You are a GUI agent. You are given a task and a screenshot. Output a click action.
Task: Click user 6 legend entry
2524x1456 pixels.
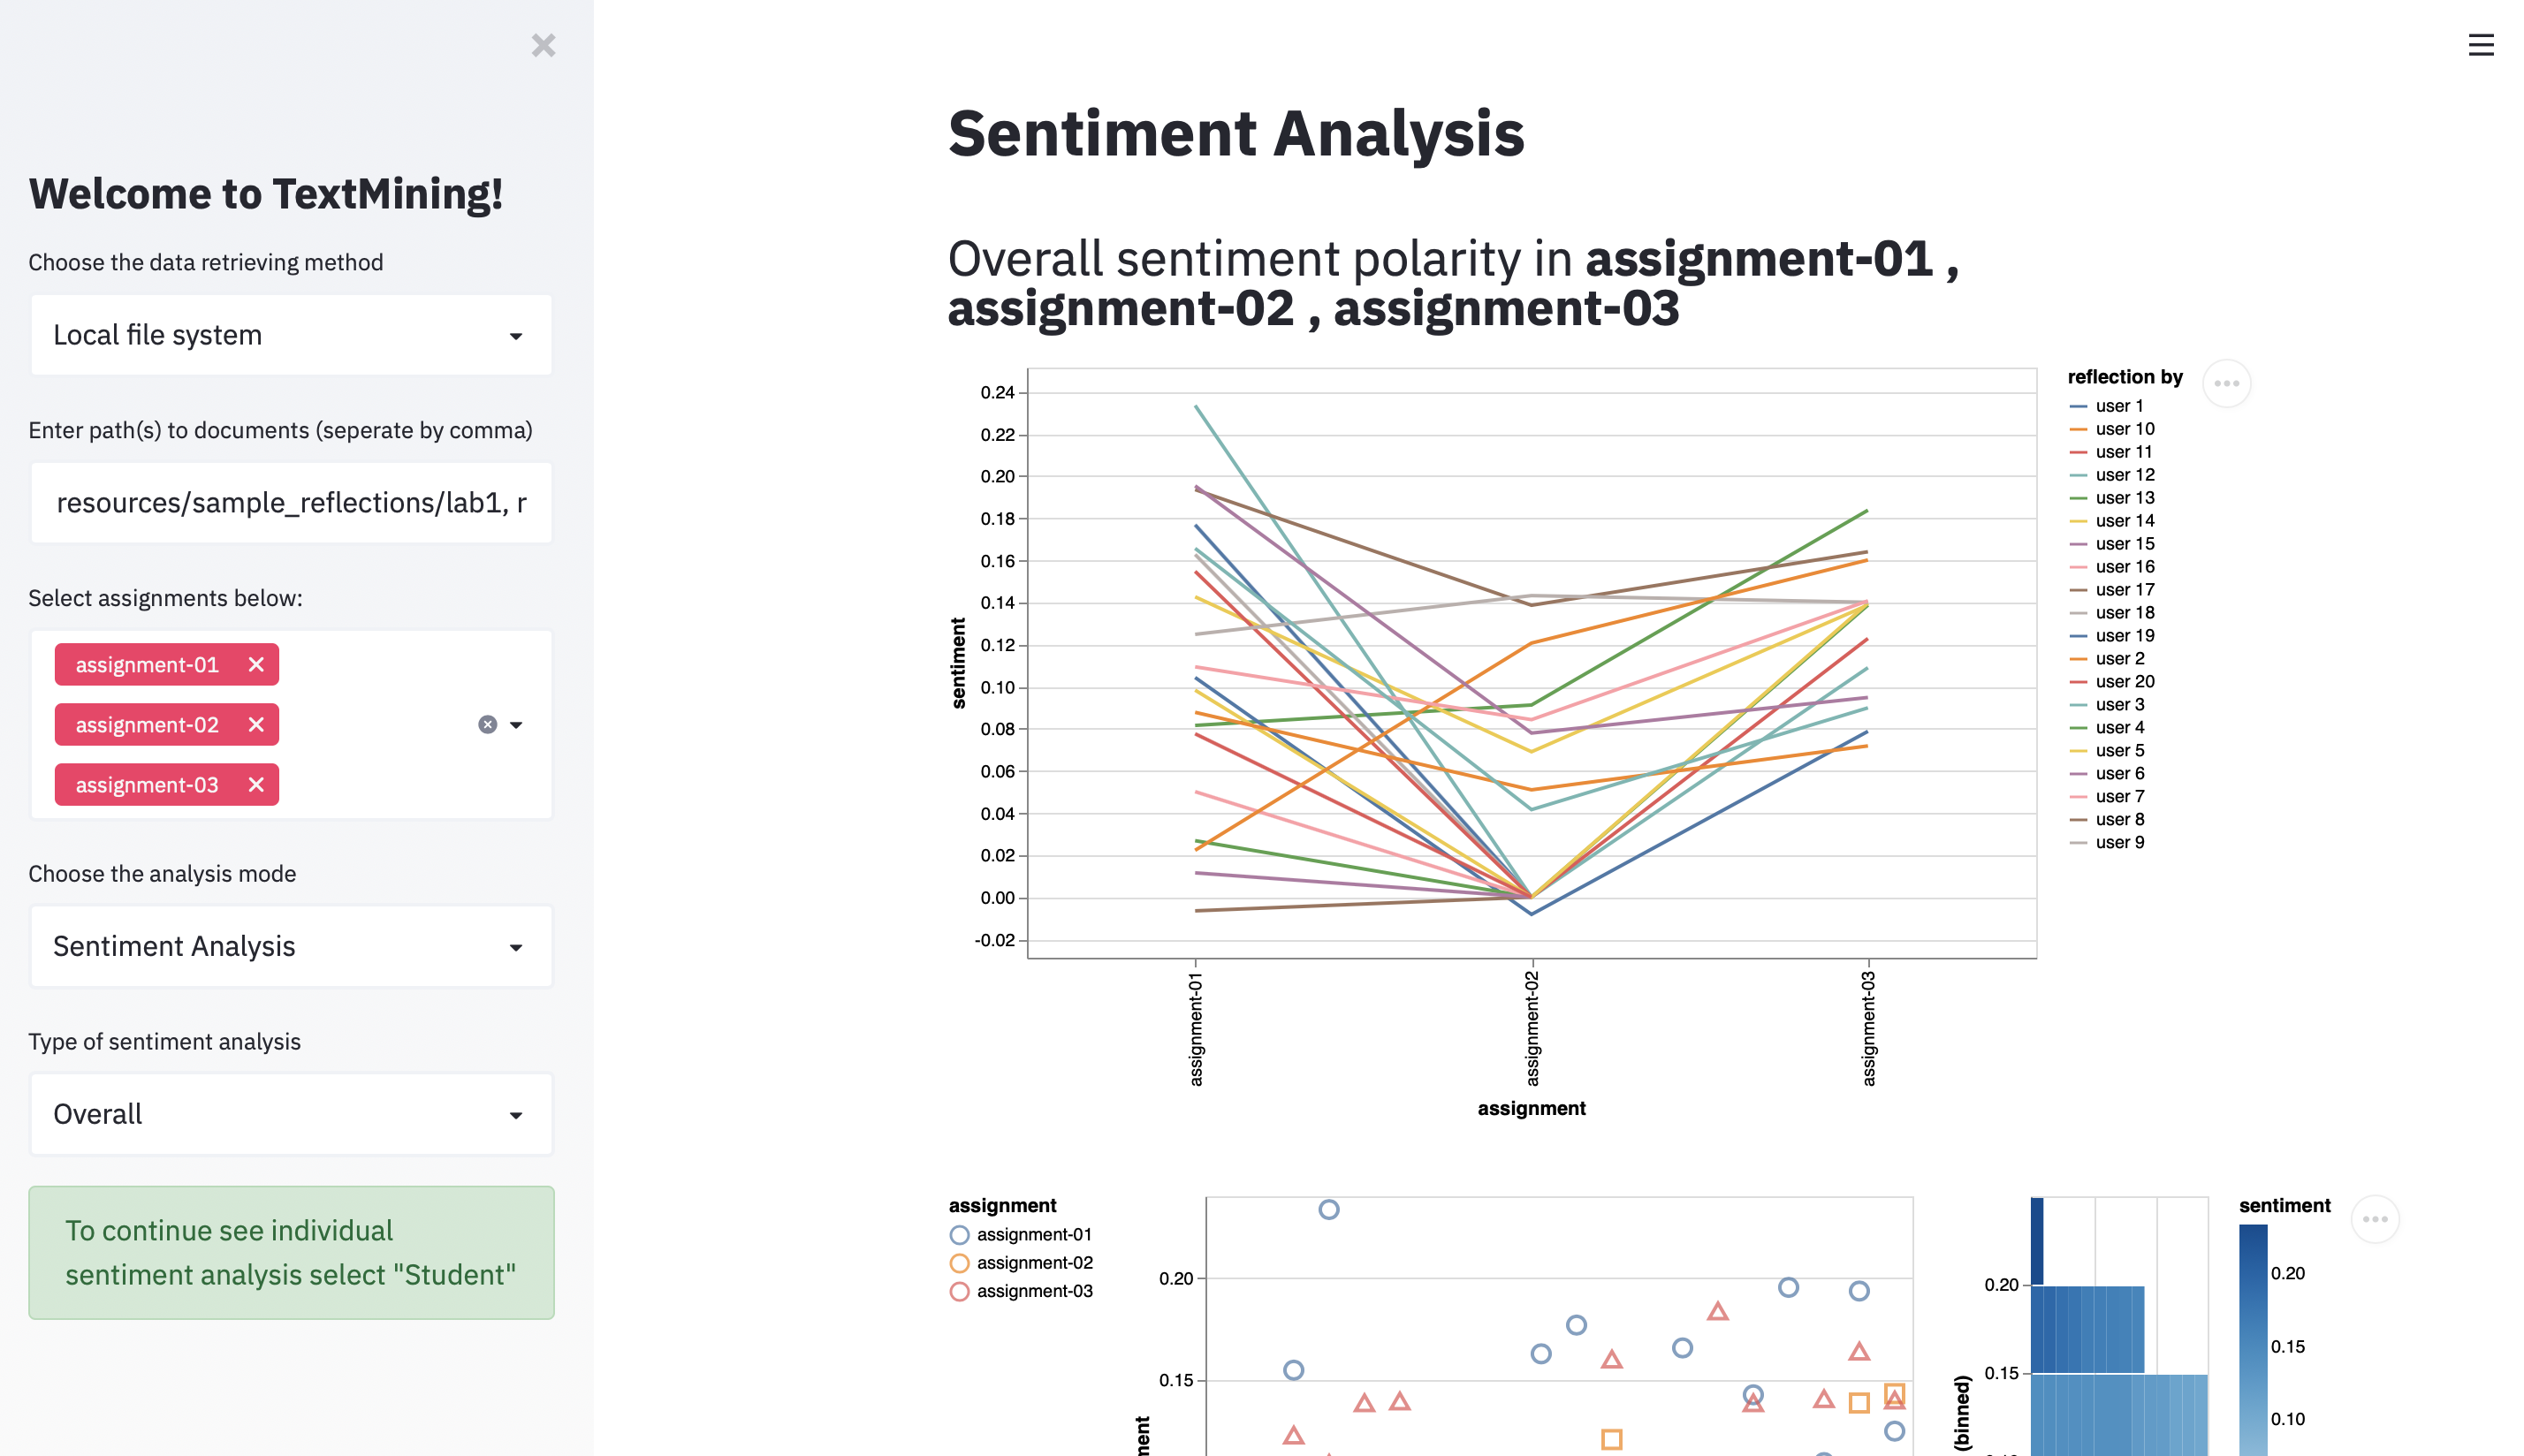[2107, 774]
